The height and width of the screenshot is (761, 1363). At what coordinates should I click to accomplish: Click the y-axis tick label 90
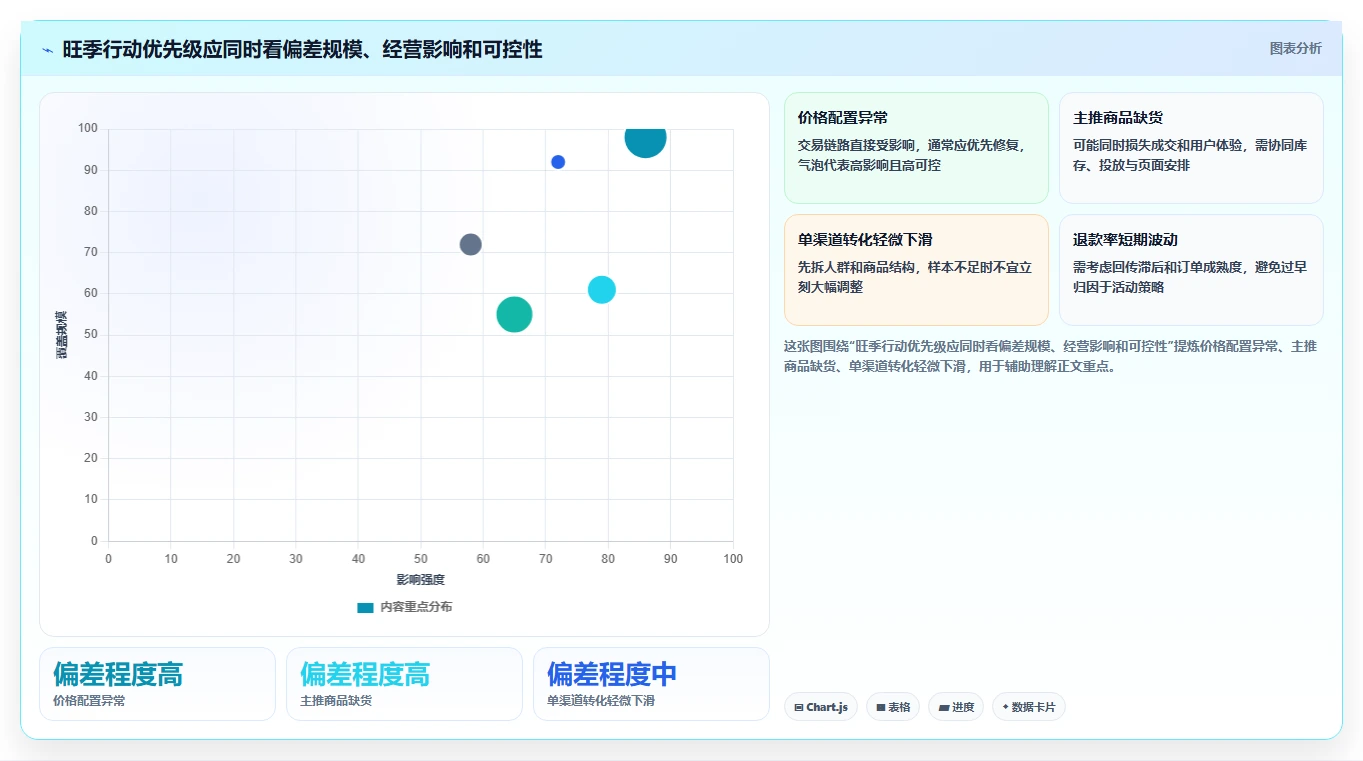[91, 170]
